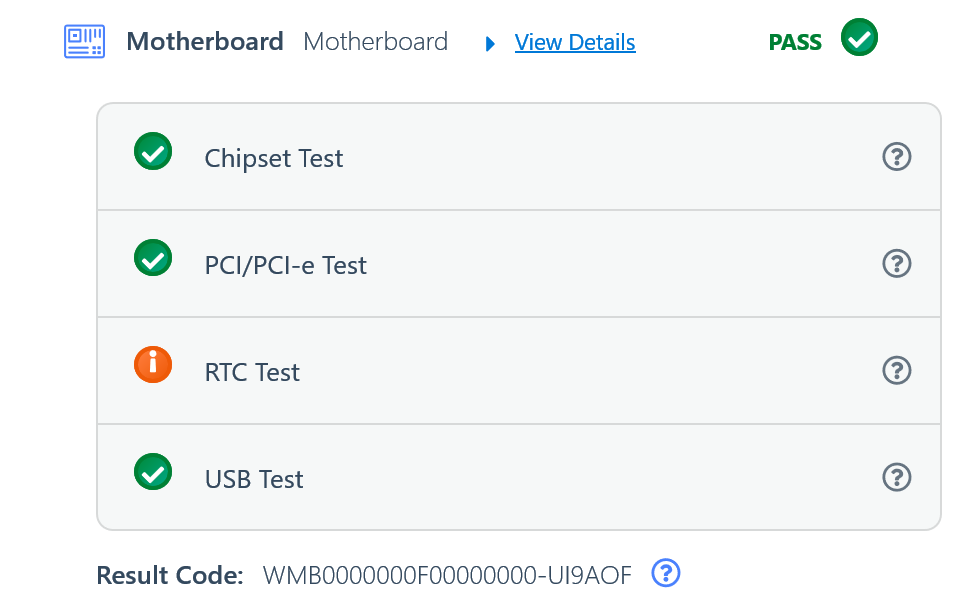Click Chipset Test green check icon
Image resolution: width=970 pixels, height=608 pixels.
tap(153, 152)
